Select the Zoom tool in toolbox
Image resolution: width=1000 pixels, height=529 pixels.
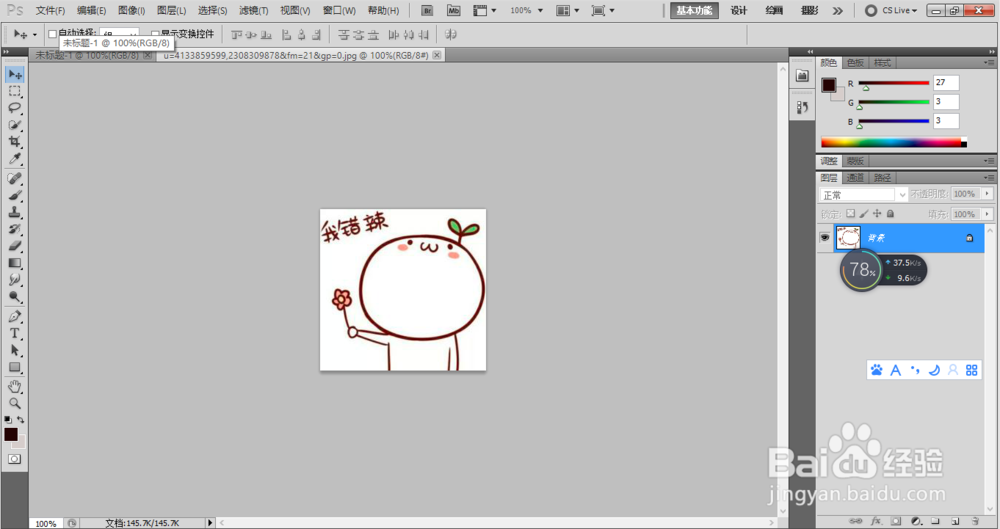click(15, 403)
